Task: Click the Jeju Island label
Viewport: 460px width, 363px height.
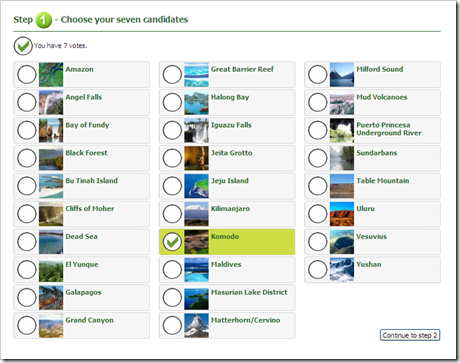Action: (230, 181)
